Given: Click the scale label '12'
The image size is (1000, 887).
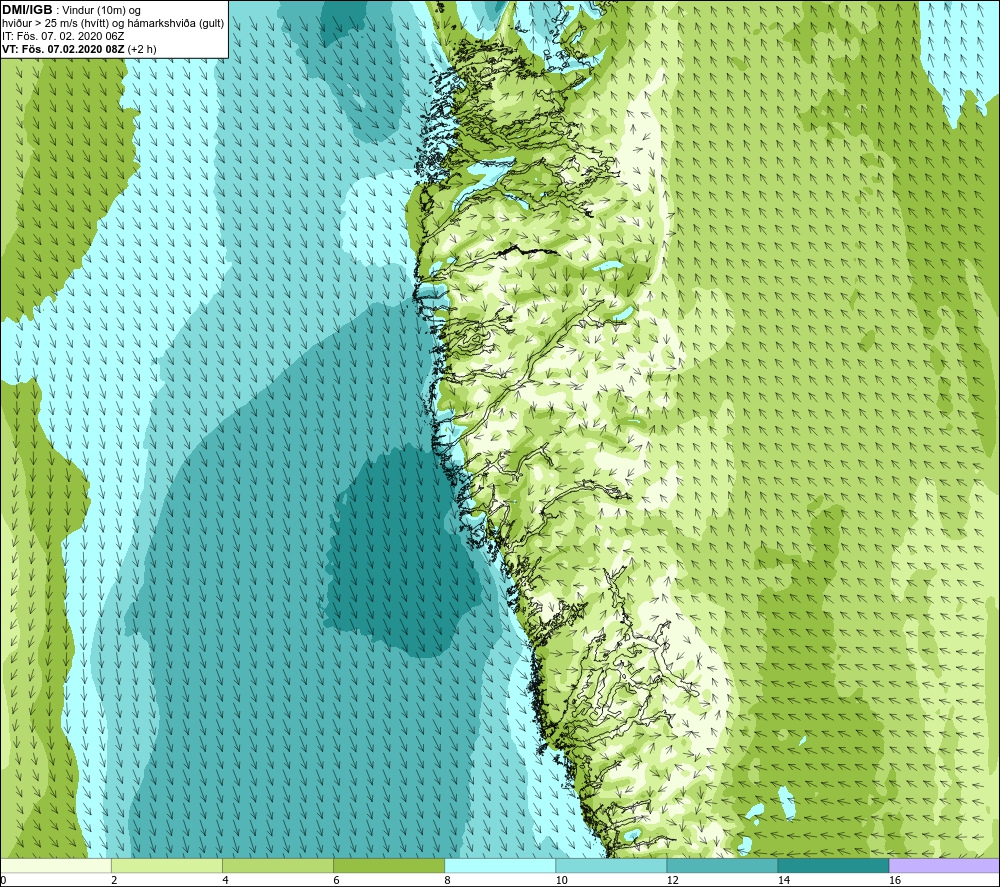Looking at the screenshot, I should [x=672, y=880].
